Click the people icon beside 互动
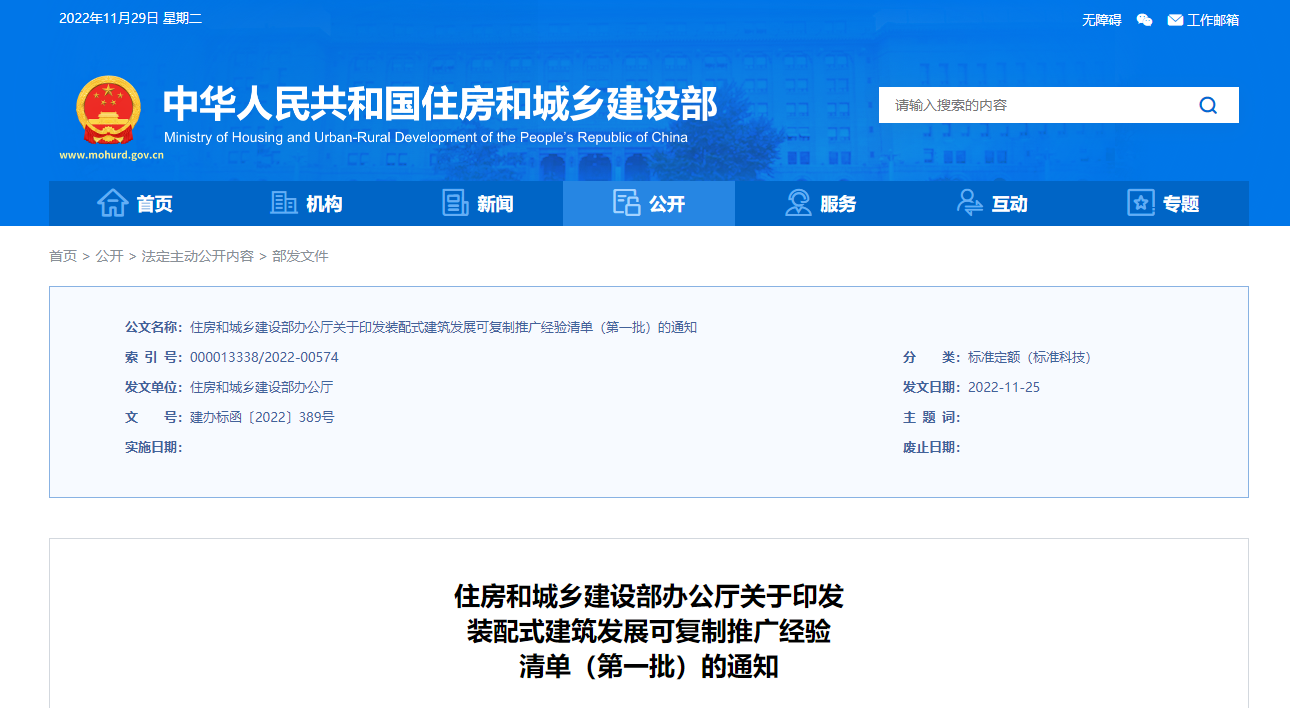The height and width of the screenshot is (708, 1290). point(969,203)
